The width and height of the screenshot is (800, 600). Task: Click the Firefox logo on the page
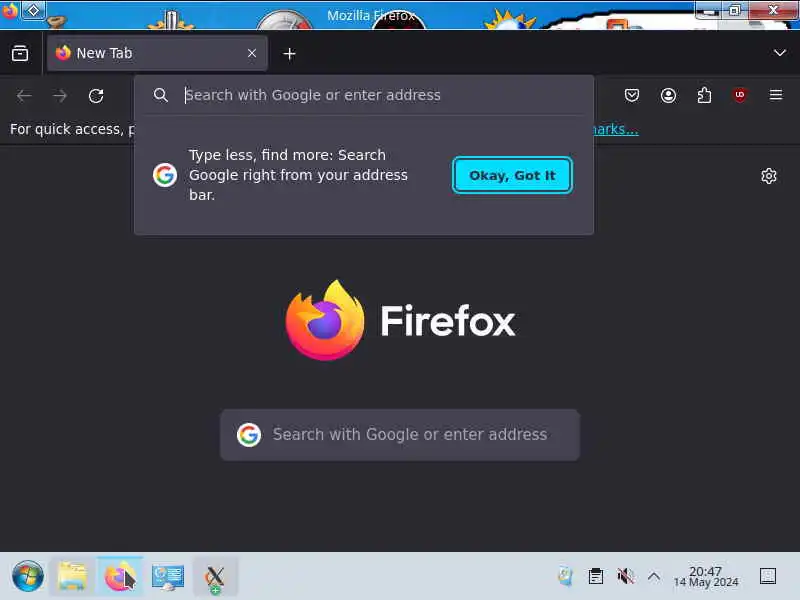(x=324, y=320)
